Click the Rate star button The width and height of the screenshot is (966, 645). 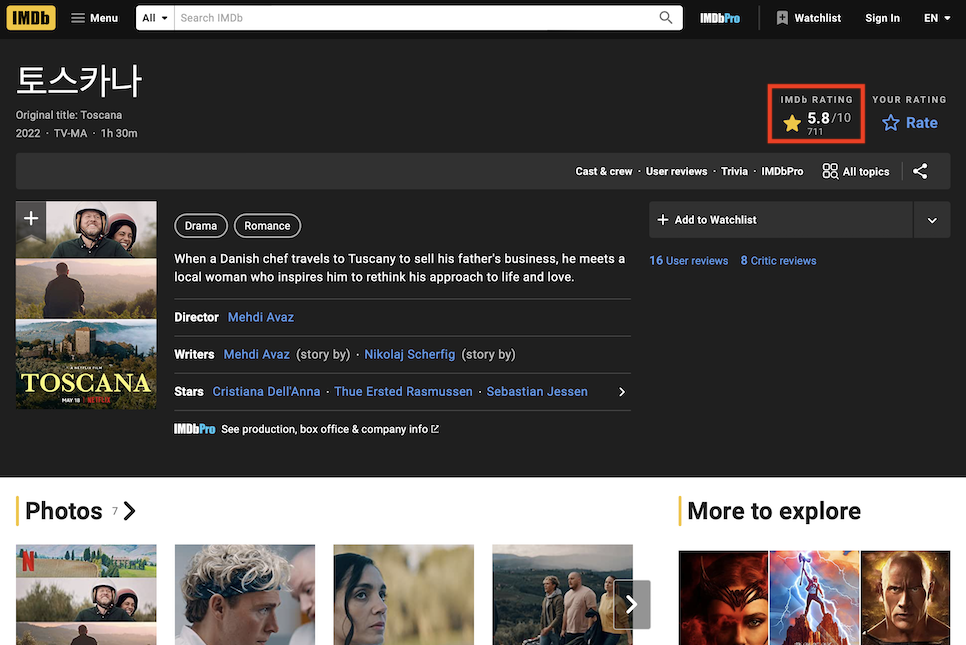(909, 123)
